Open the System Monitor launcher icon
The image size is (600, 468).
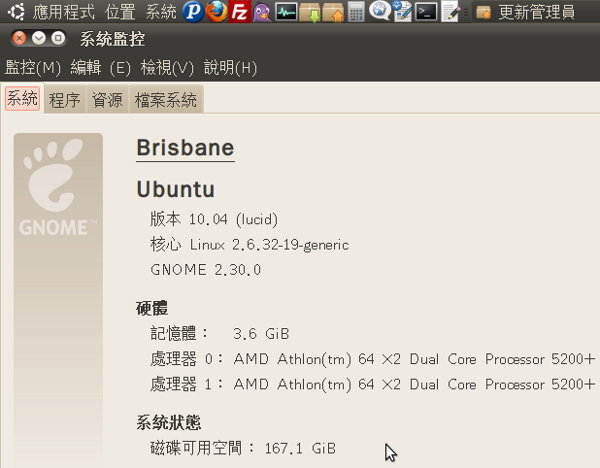(286, 11)
